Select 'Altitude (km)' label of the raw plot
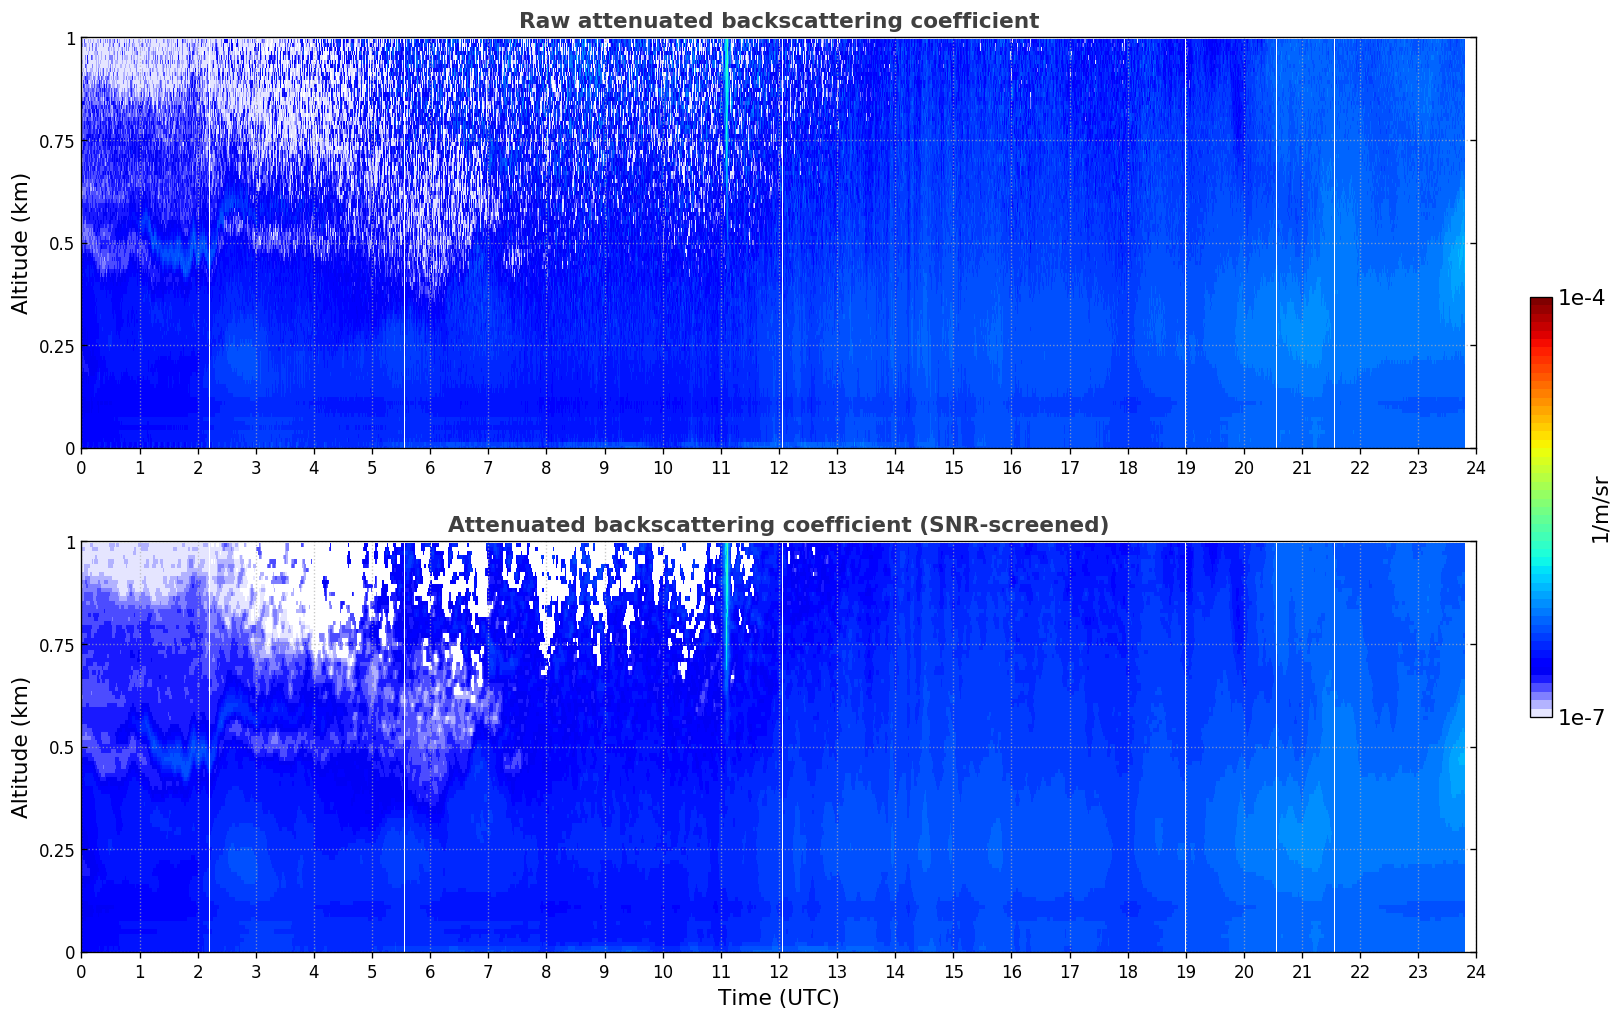Image resolution: width=1621 pixels, height=1020 pixels. [x=21, y=243]
